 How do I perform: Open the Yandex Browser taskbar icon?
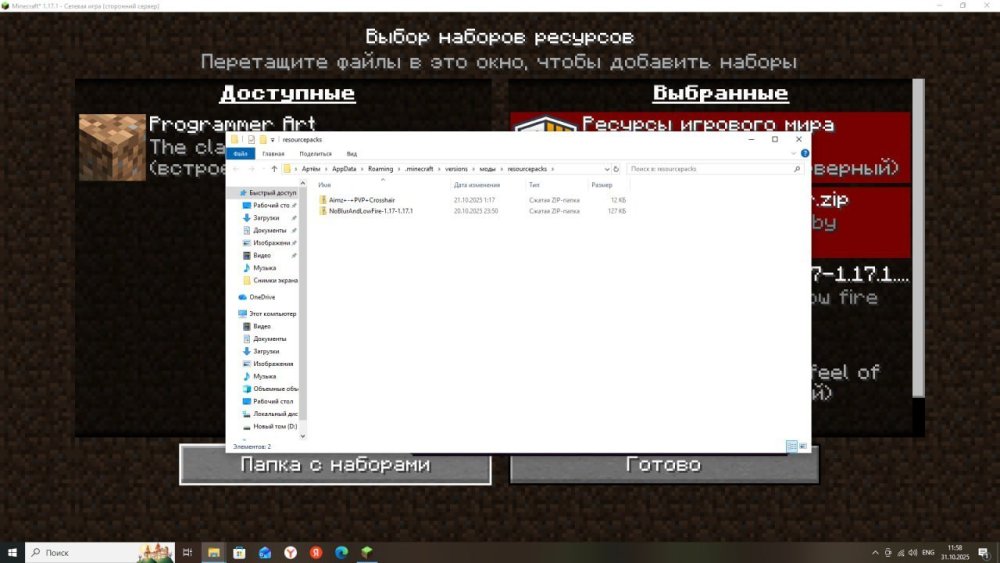290,552
